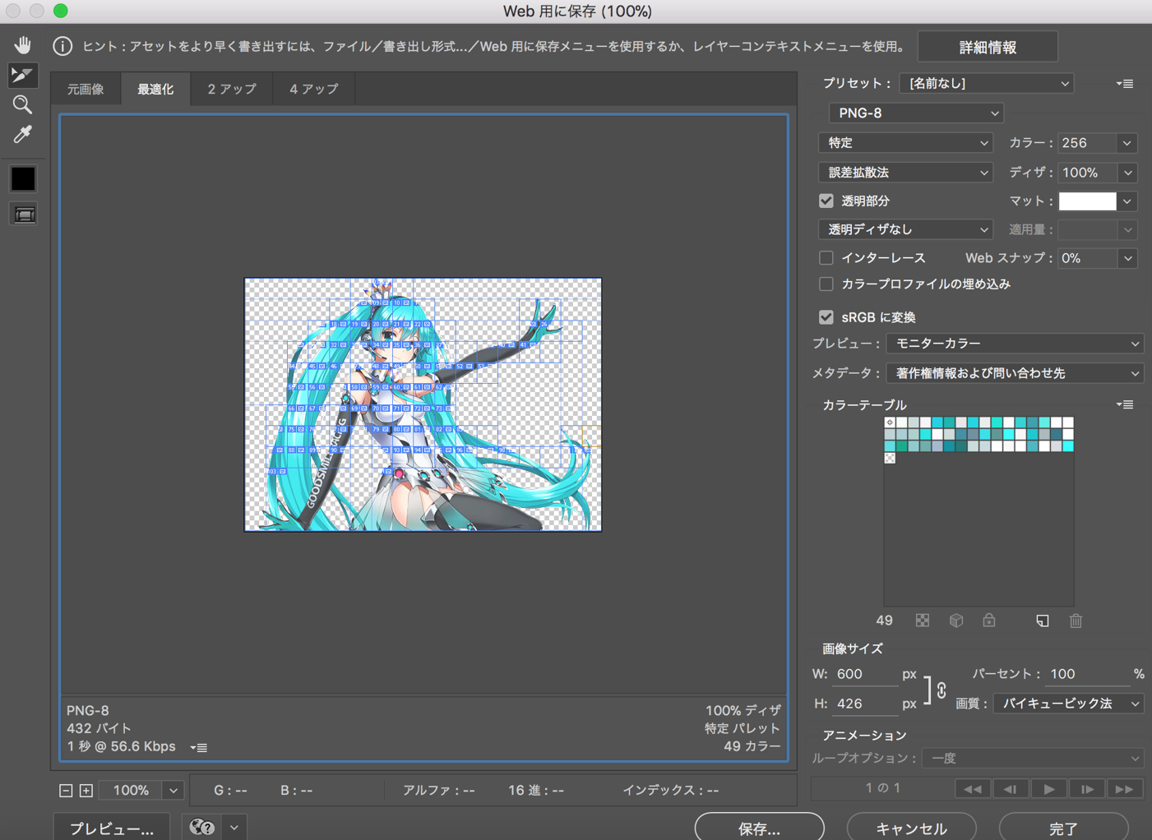Toggle slice visibility icon
Image resolution: width=1152 pixels, height=840 pixels.
coord(24,215)
